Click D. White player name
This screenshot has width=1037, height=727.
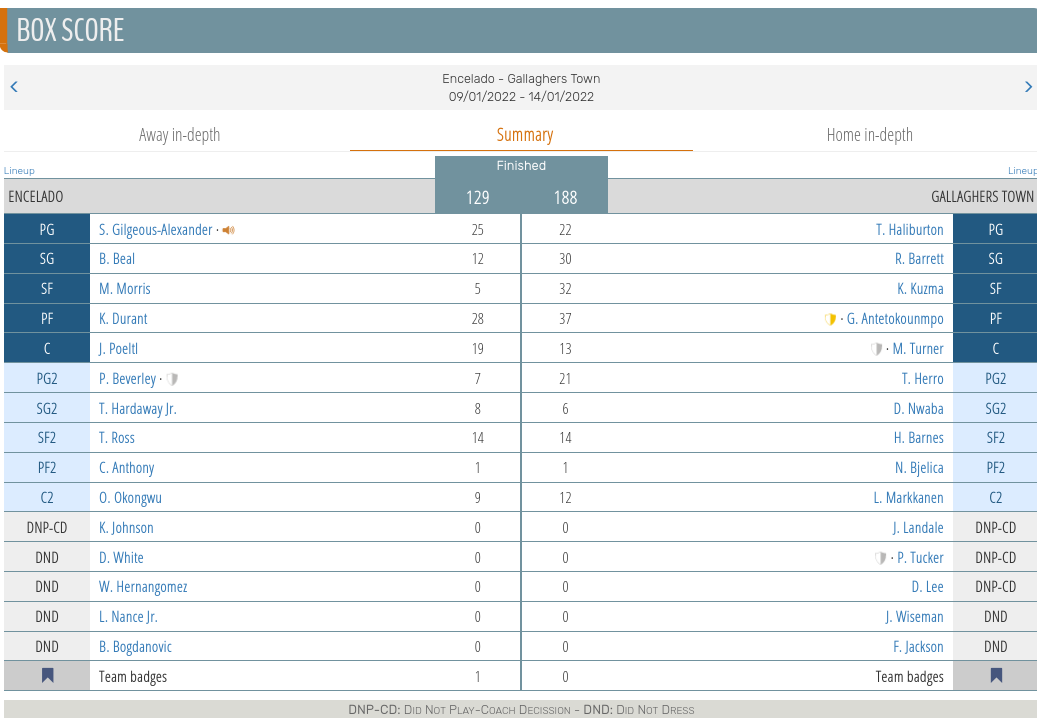point(121,558)
